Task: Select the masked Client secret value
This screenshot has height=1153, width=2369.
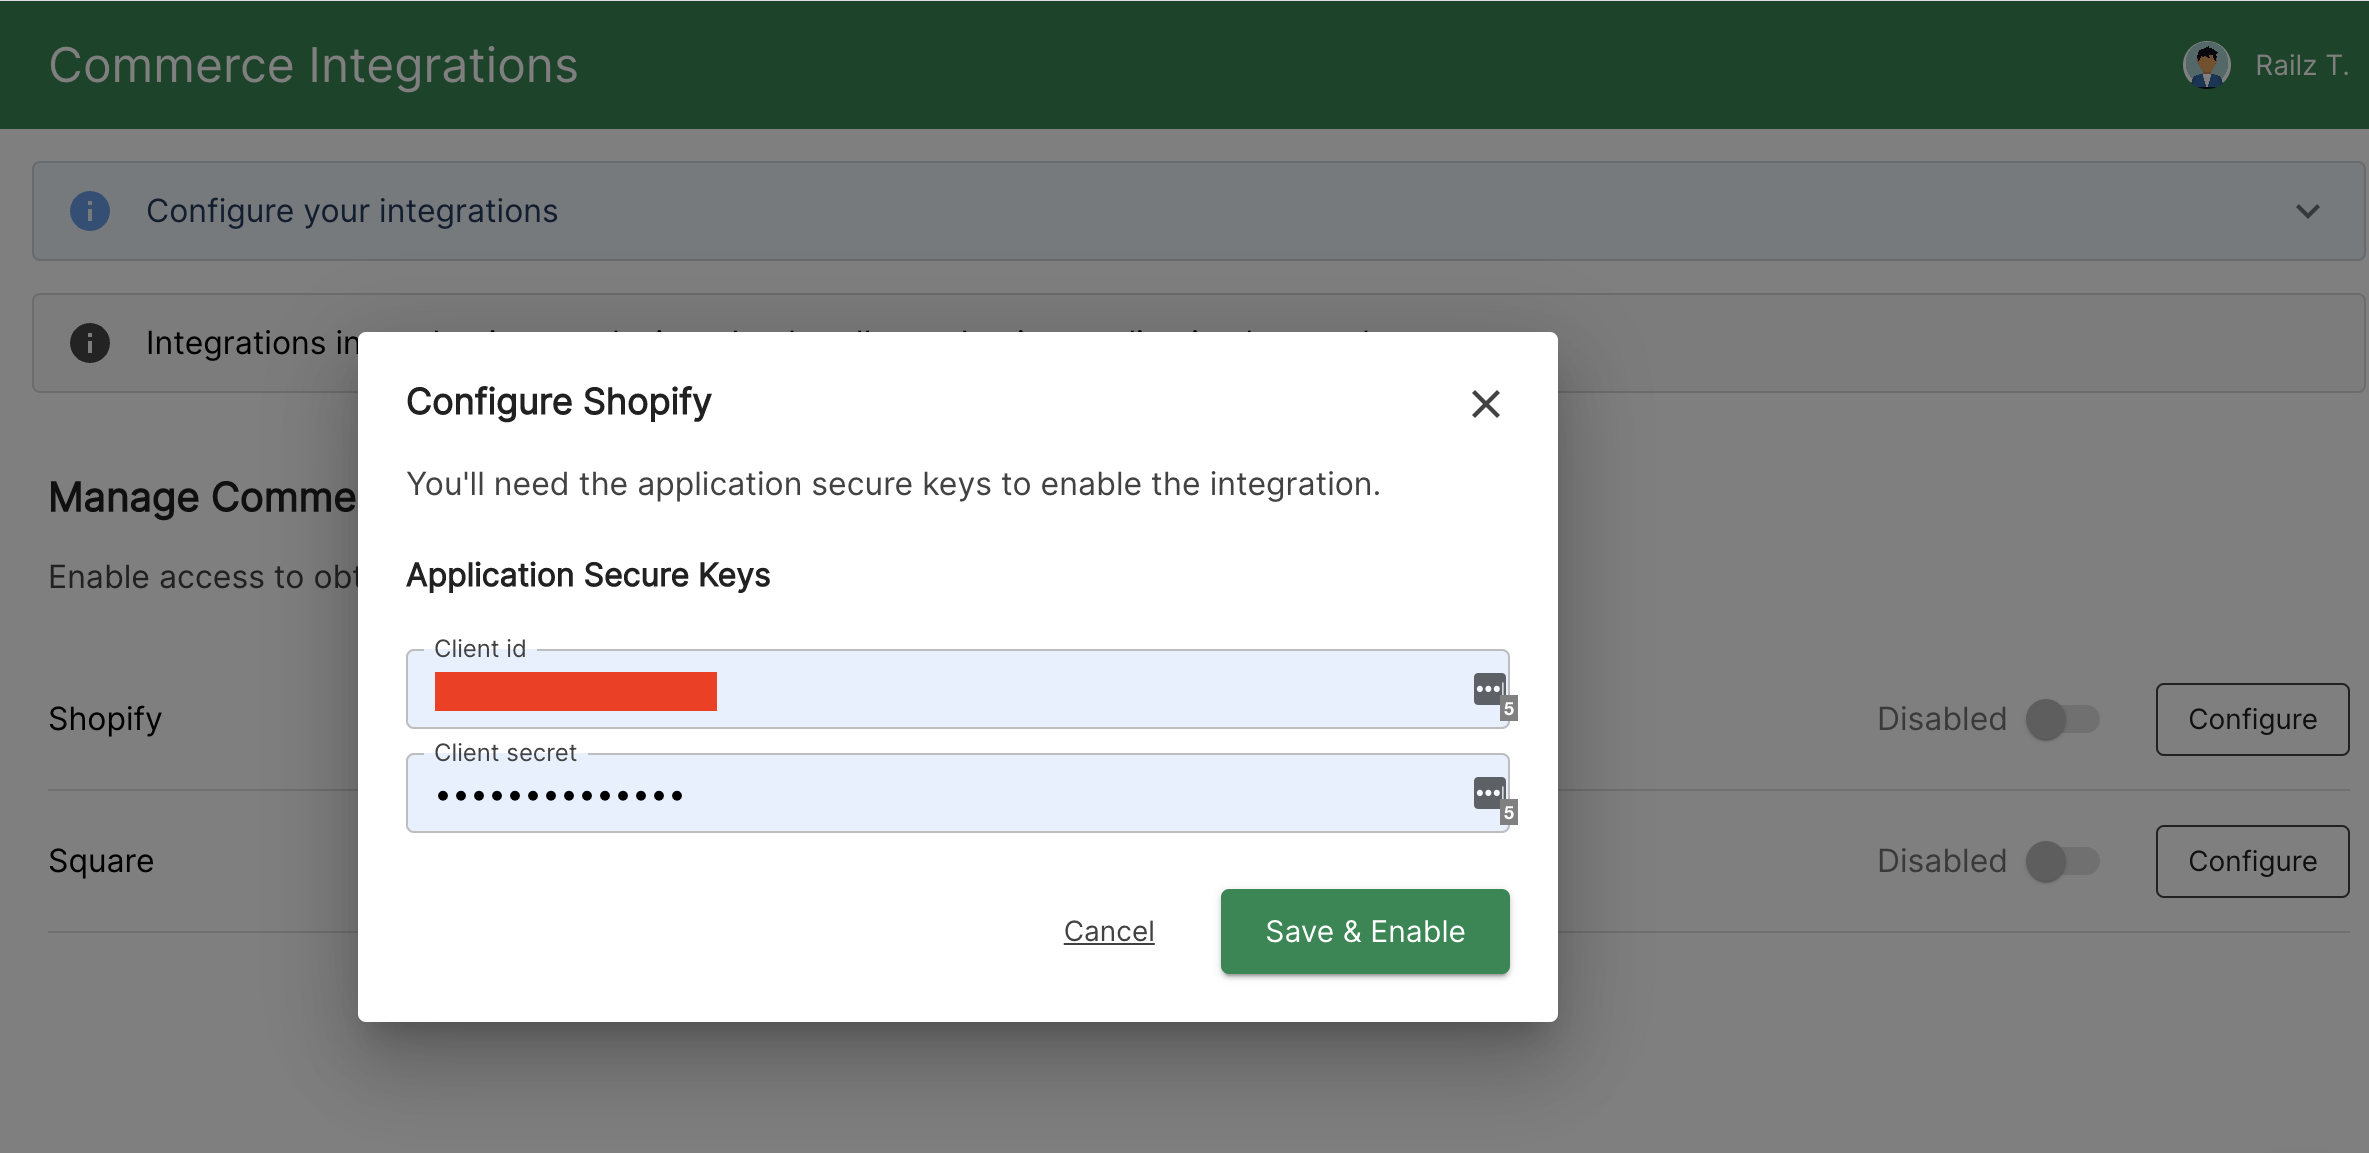Action: point(559,795)
